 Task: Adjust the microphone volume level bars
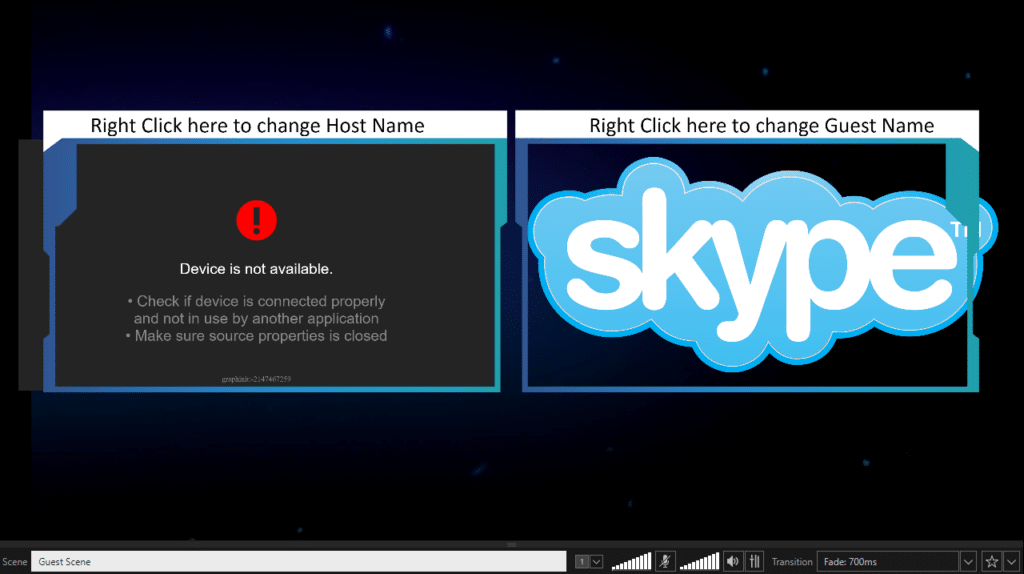631,562
